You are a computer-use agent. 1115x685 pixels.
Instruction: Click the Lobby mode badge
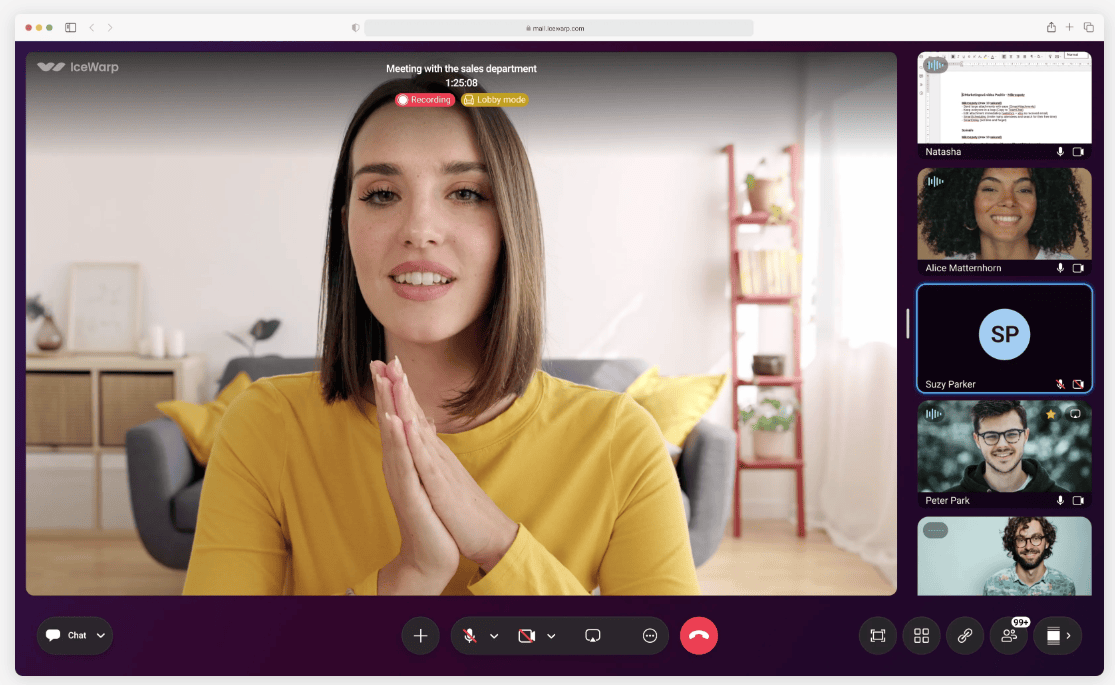pos(494,100)
